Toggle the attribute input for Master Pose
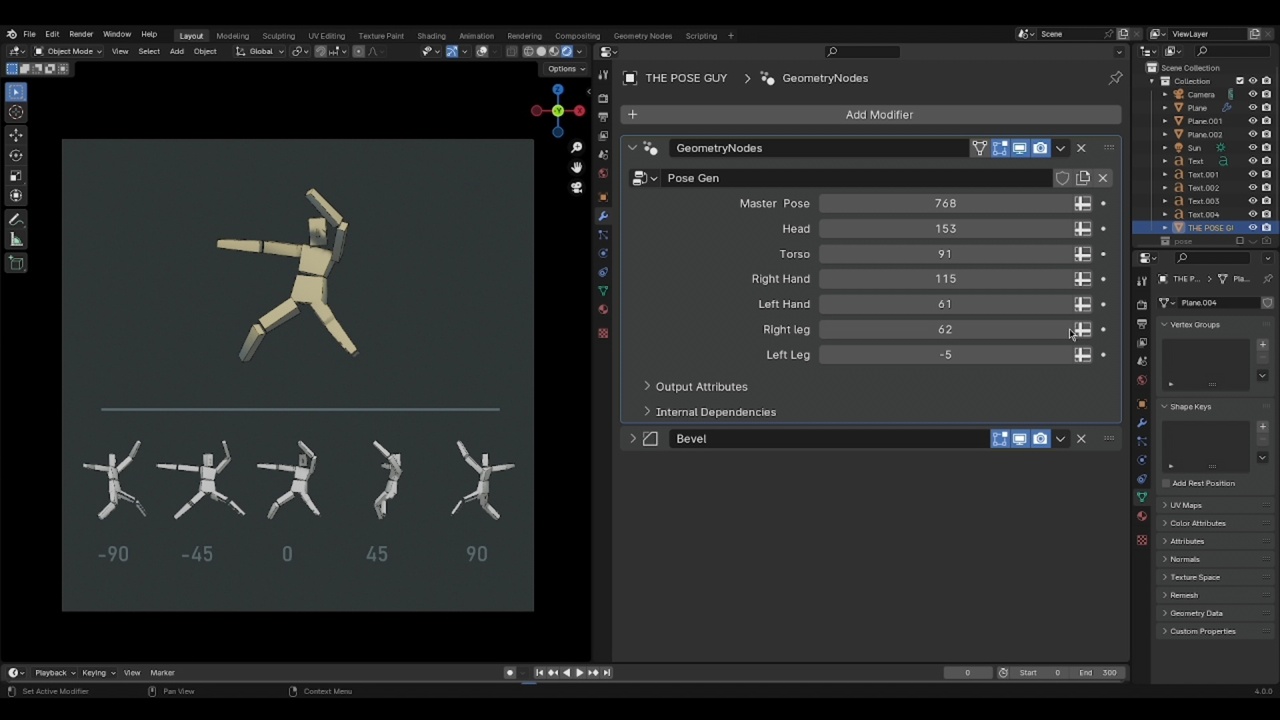 (x=1082, y=203)
